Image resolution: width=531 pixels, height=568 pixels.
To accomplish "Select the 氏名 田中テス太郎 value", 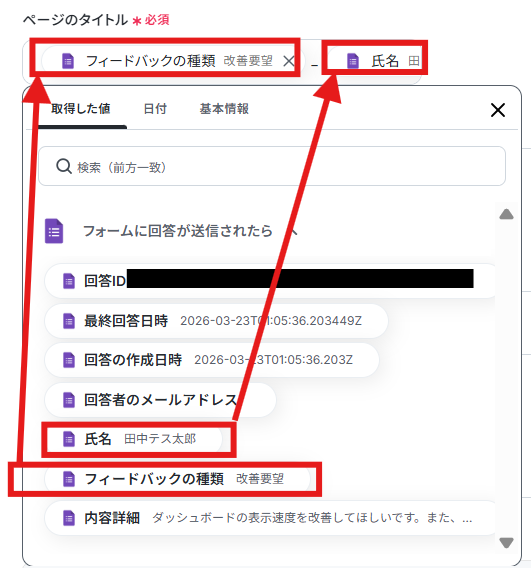I will 133,439.
